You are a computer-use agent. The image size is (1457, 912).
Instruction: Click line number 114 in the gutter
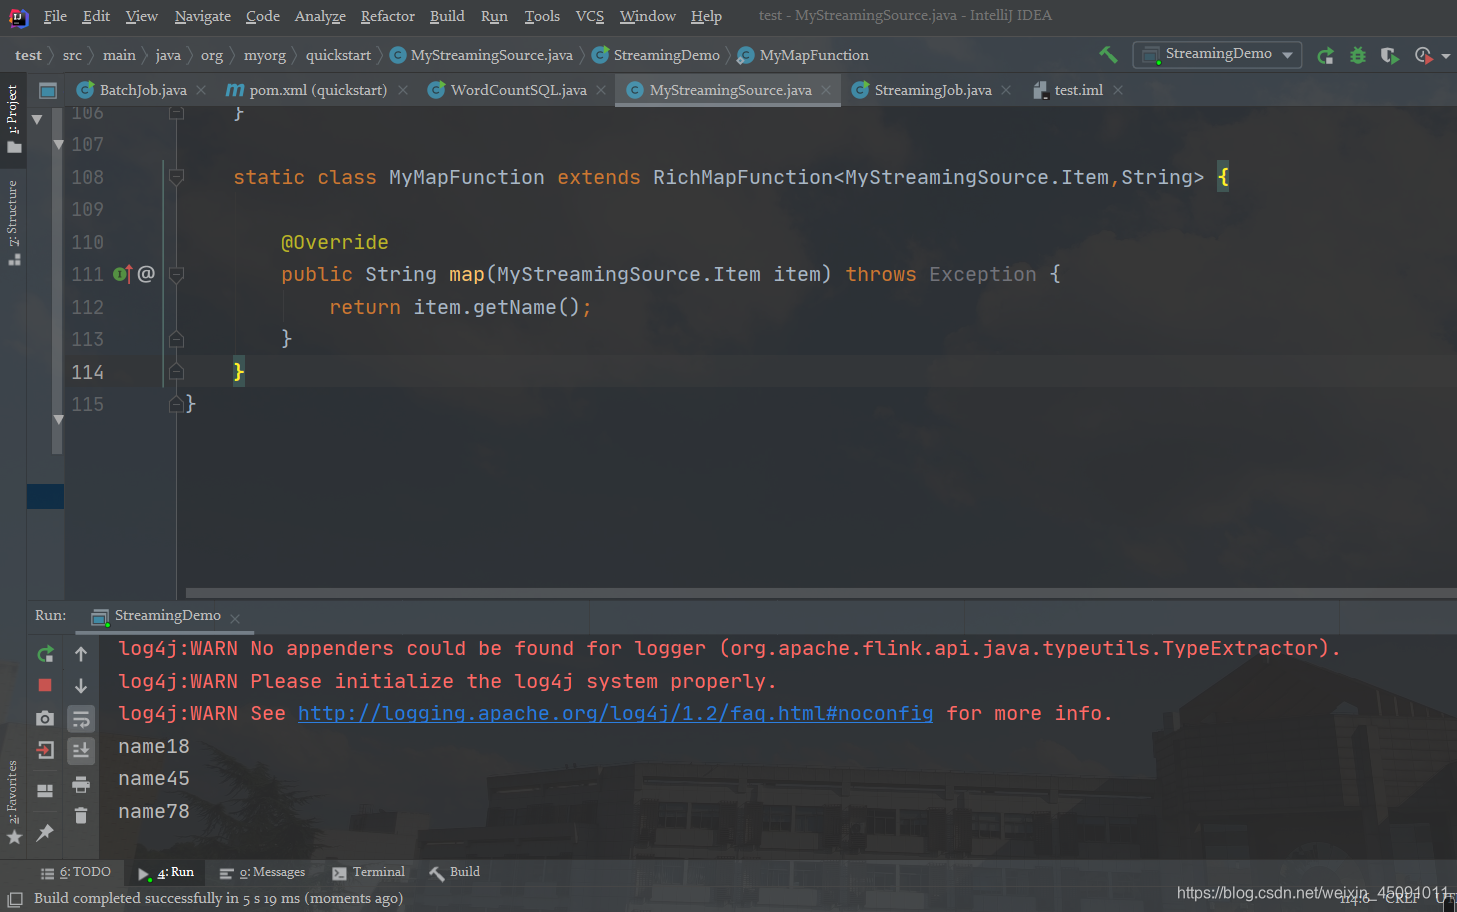pos(88,372)
